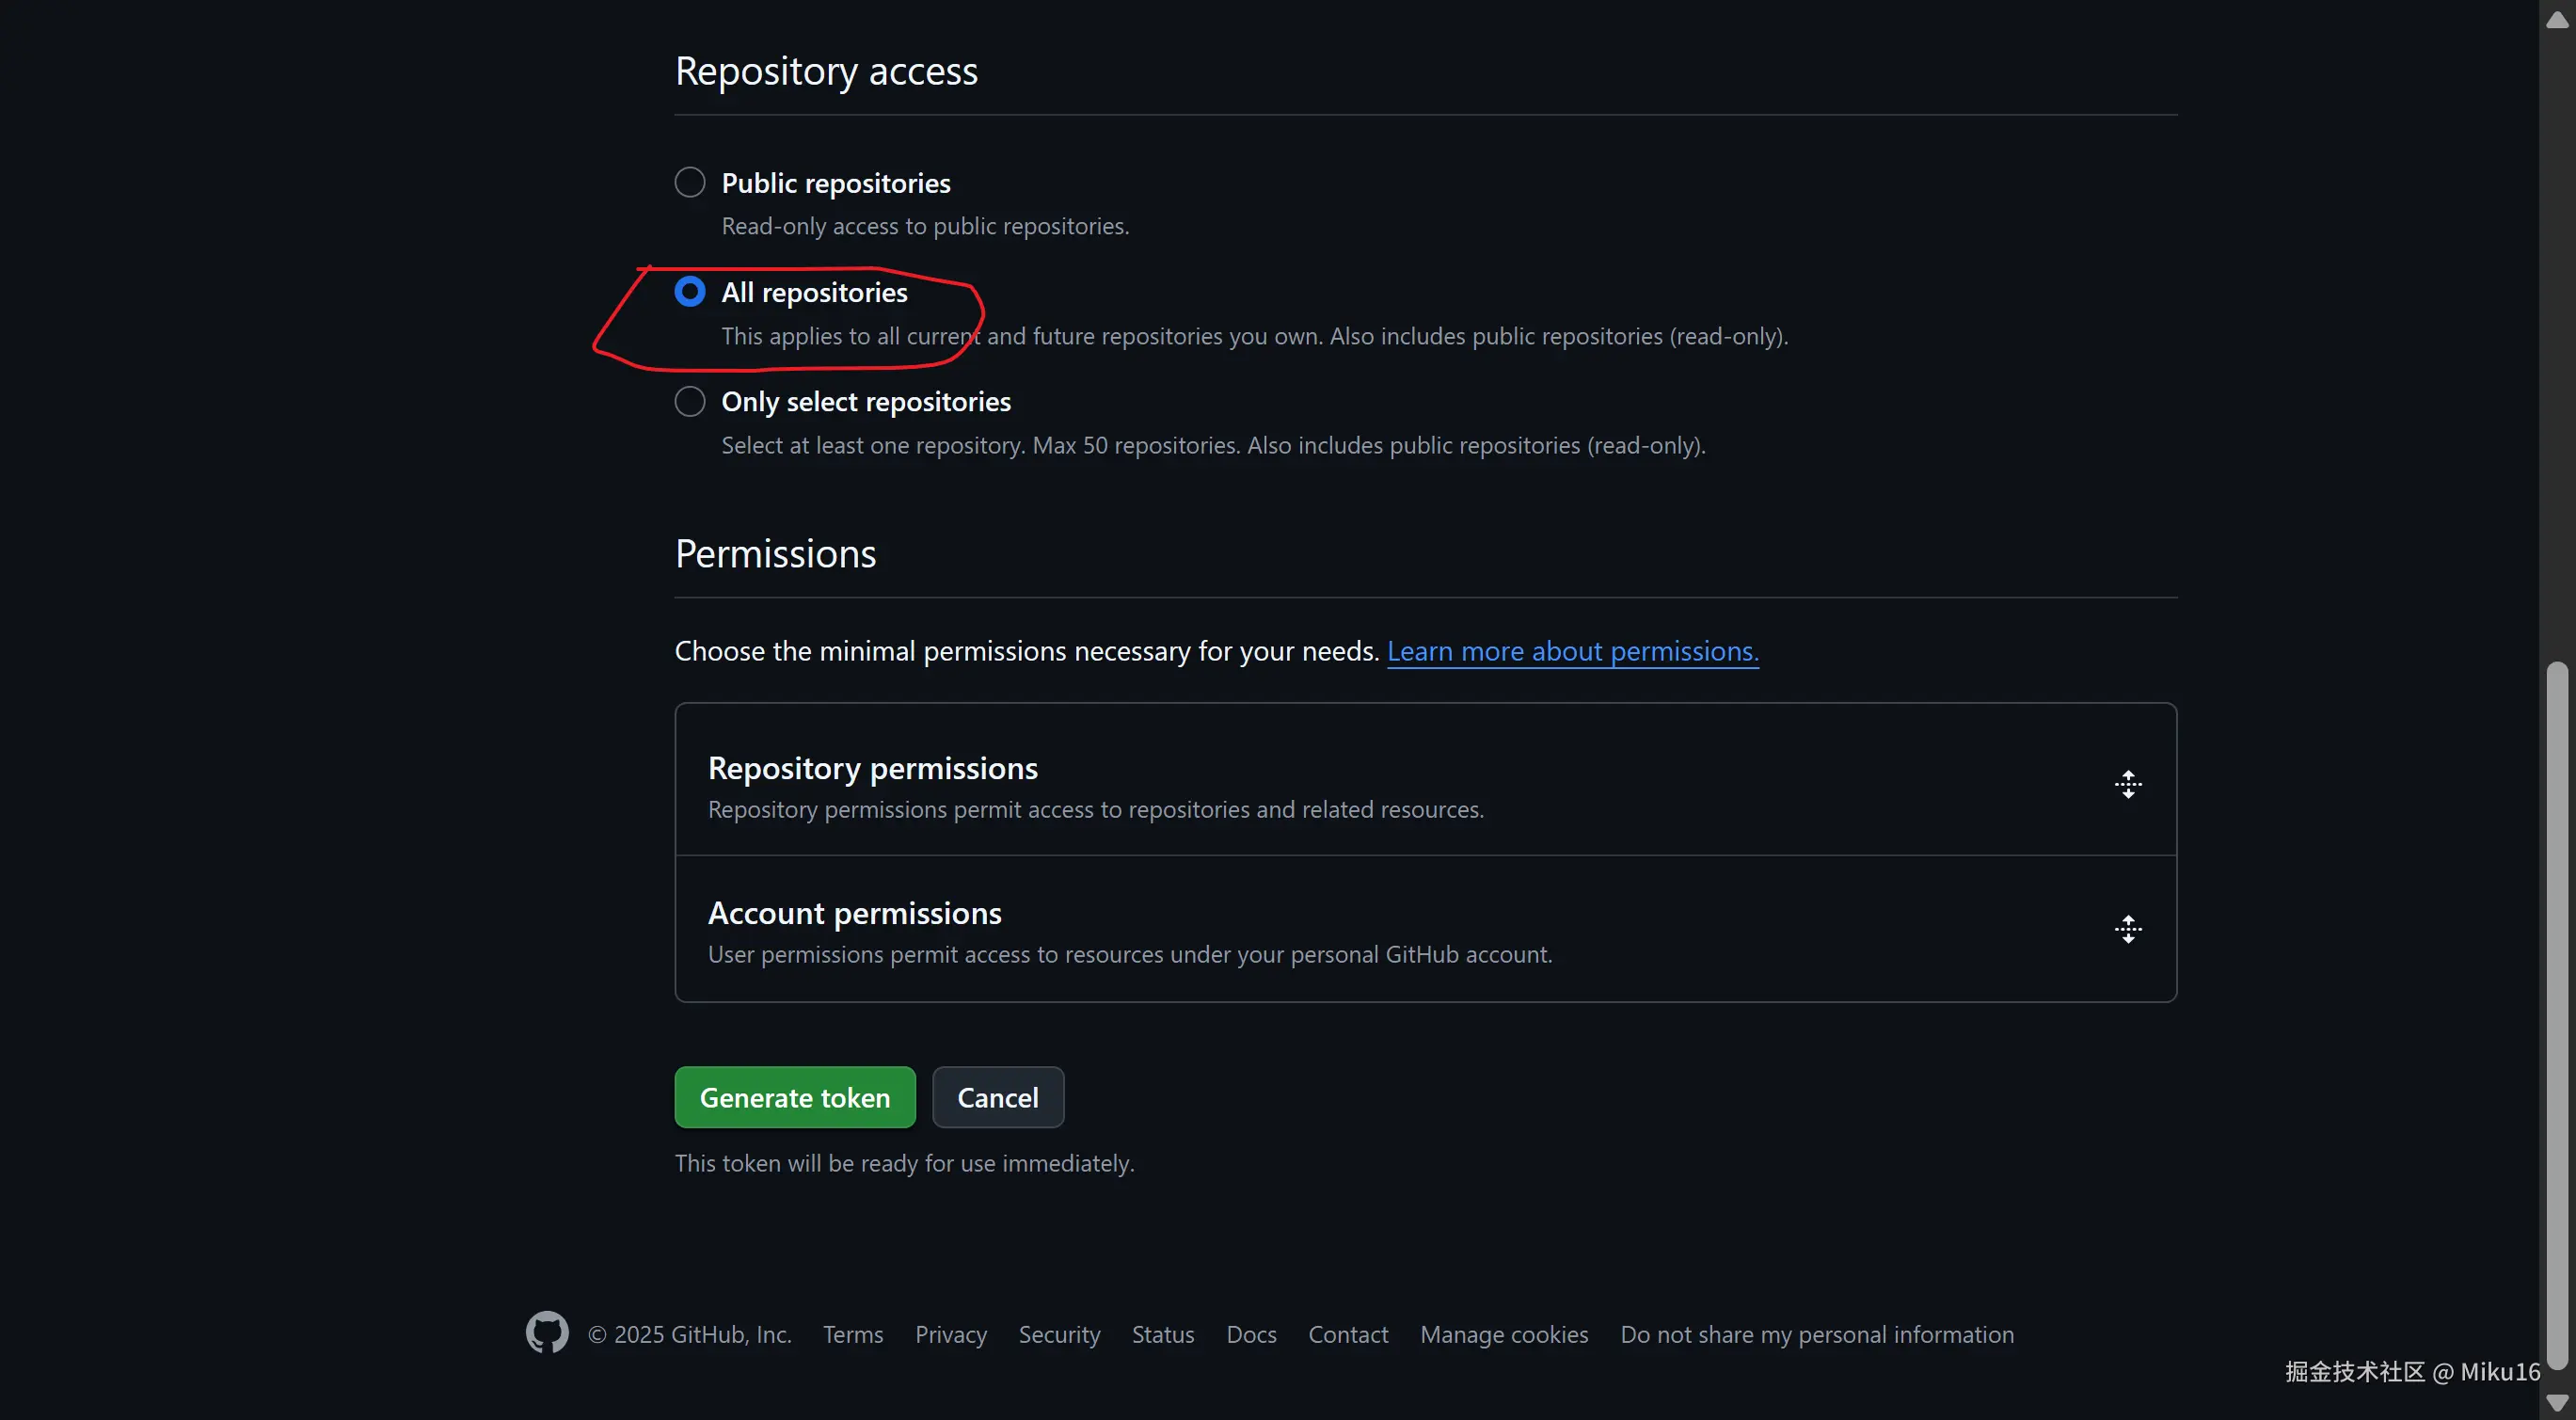The width and height of the screenshot is (2576, 1420).
Task: Click the '© 2025 GitHub, Inc.' text
Action: pyautogui.click(x=689, y=1334)
